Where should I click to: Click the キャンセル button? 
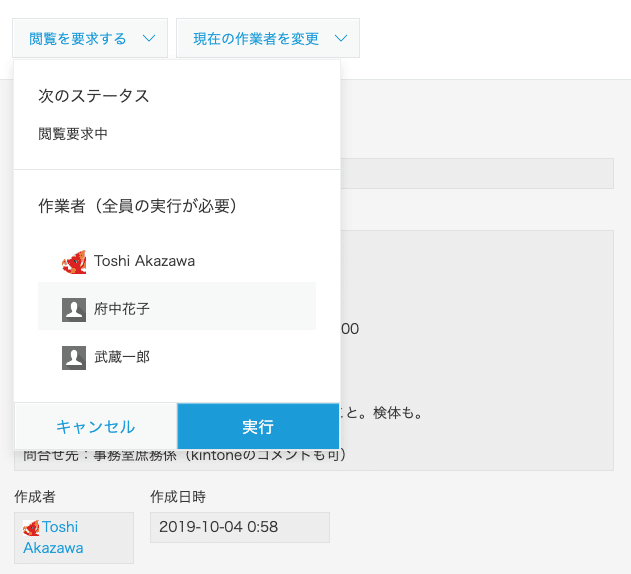95,426
